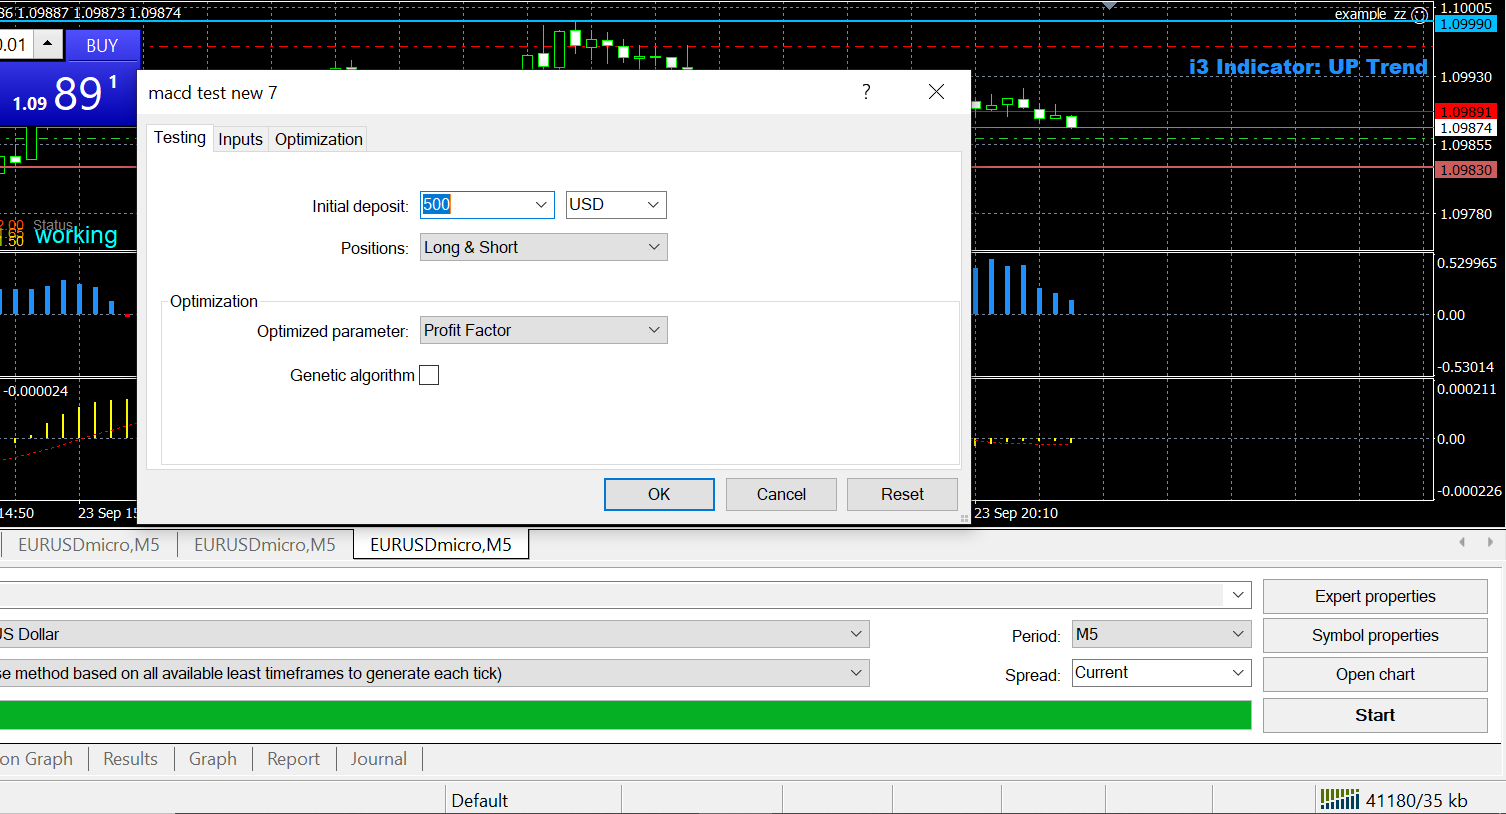The width and height of the screenshot is (1506, 814).
Task: Open the USD currency dropdown
Action: [x=616, y=205]
